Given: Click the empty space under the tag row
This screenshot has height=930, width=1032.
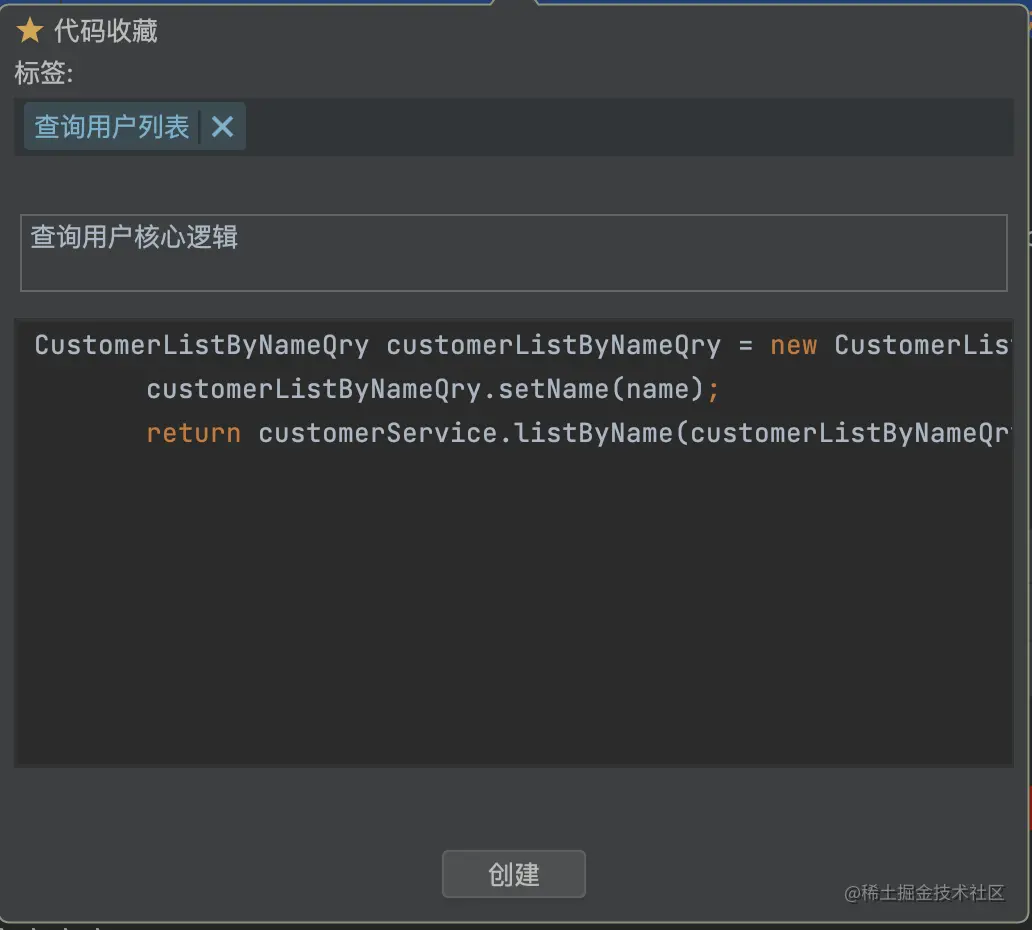Looking at the screenshot, I should click(x=500, y=180).
